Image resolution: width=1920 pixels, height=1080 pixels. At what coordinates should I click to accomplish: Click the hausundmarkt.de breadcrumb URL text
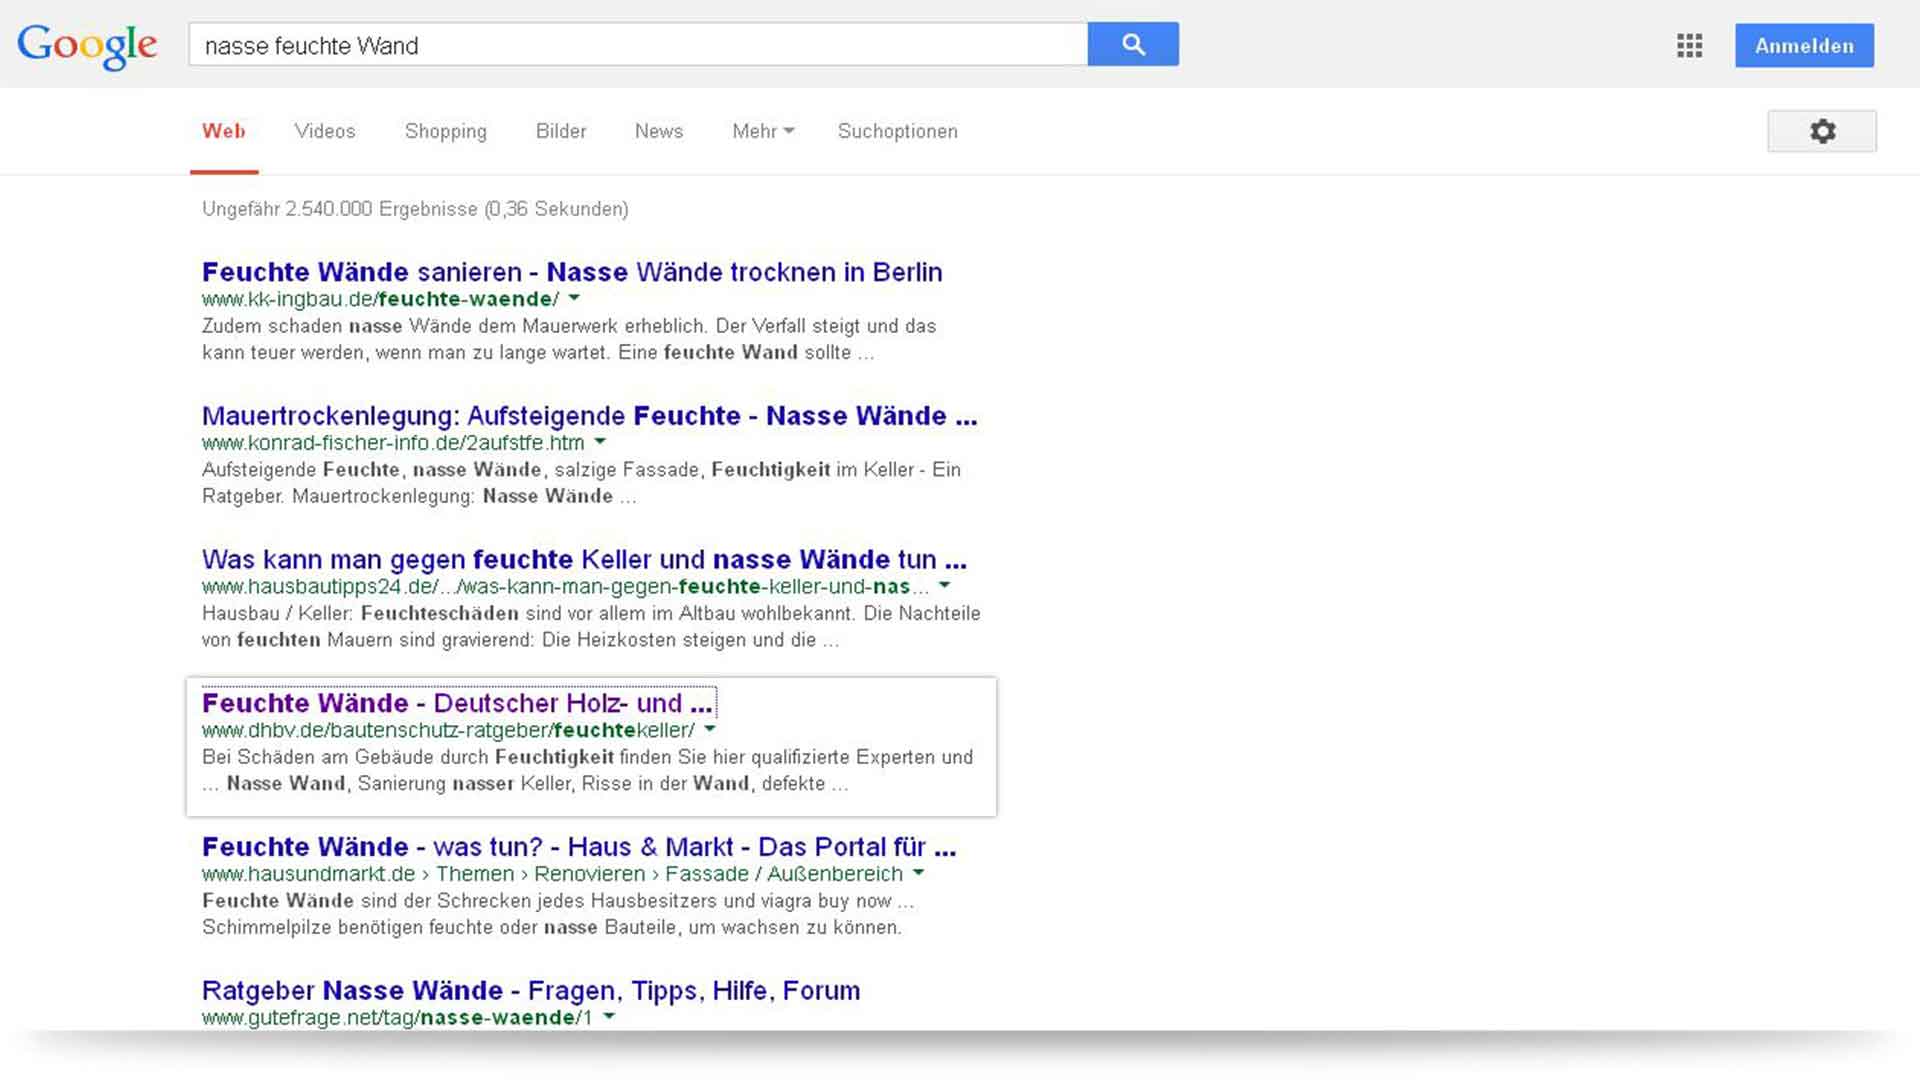pyautogui.click(x=552, y=874)
